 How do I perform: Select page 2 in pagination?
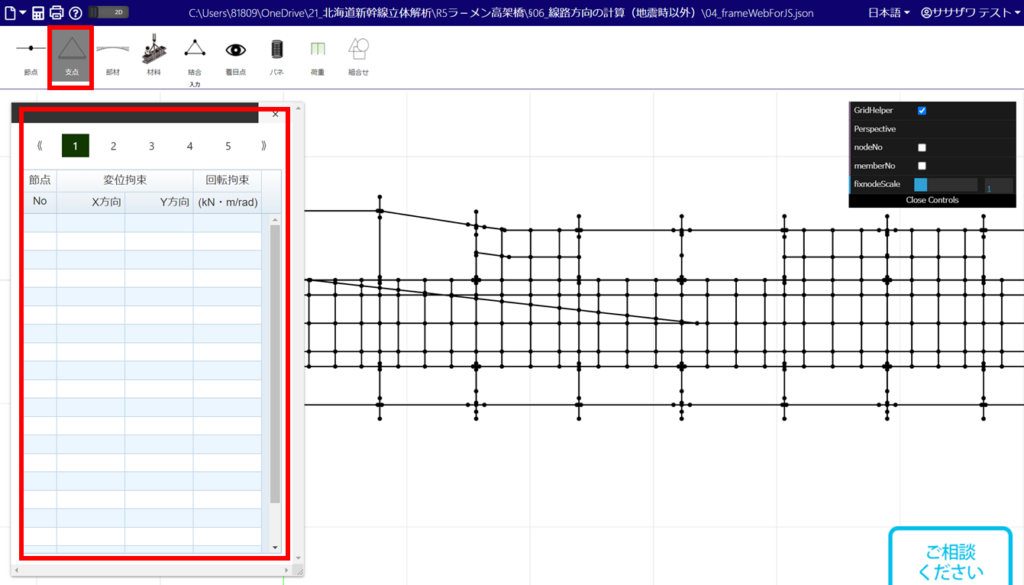click(x=113, y=146)
